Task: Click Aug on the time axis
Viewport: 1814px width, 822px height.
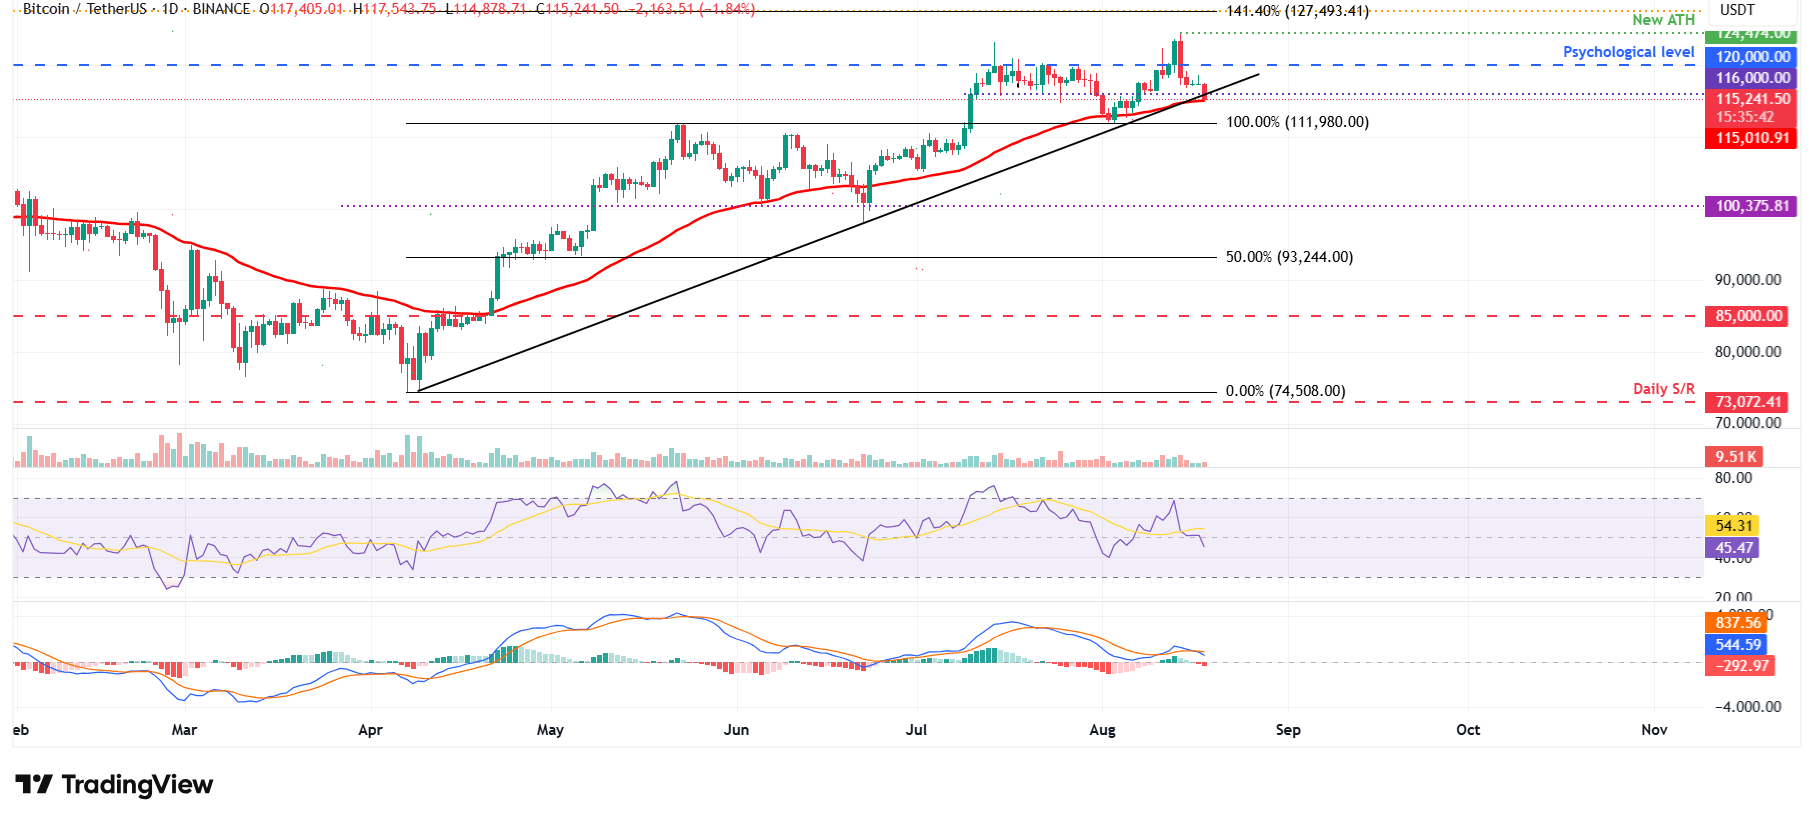Action: [1102, 730]
